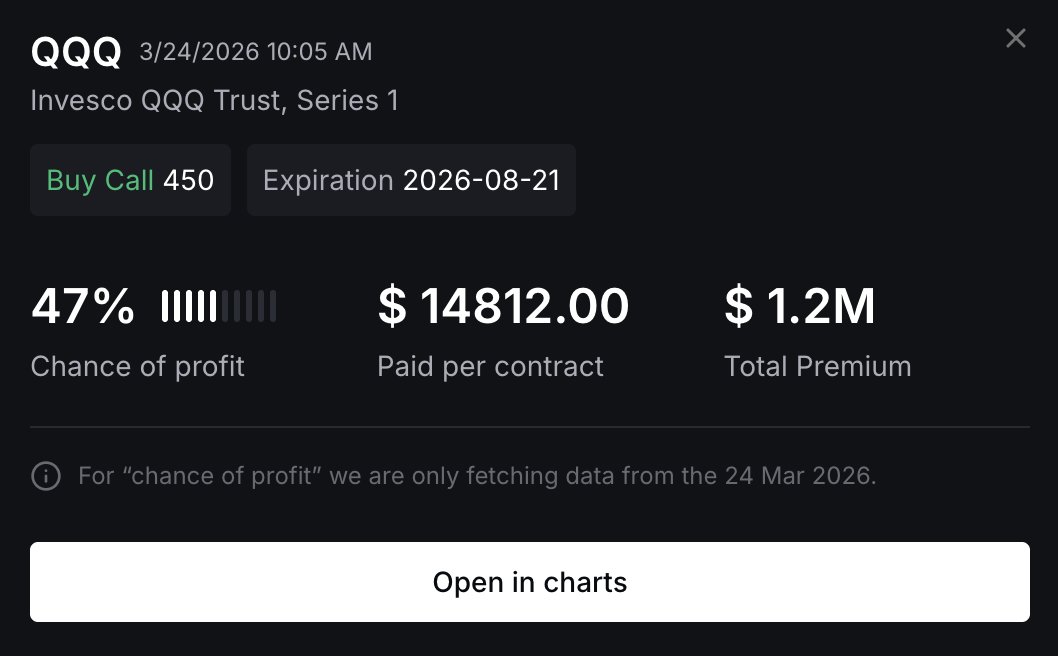Click the chance of profit data disclaimer text
The height and width of the screenshot is (656, 1058).
tap(477, 476)
